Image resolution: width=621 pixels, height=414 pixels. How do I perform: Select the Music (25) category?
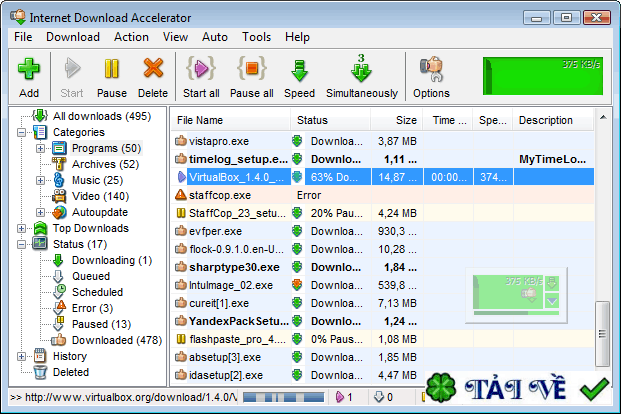click(97, 180)
